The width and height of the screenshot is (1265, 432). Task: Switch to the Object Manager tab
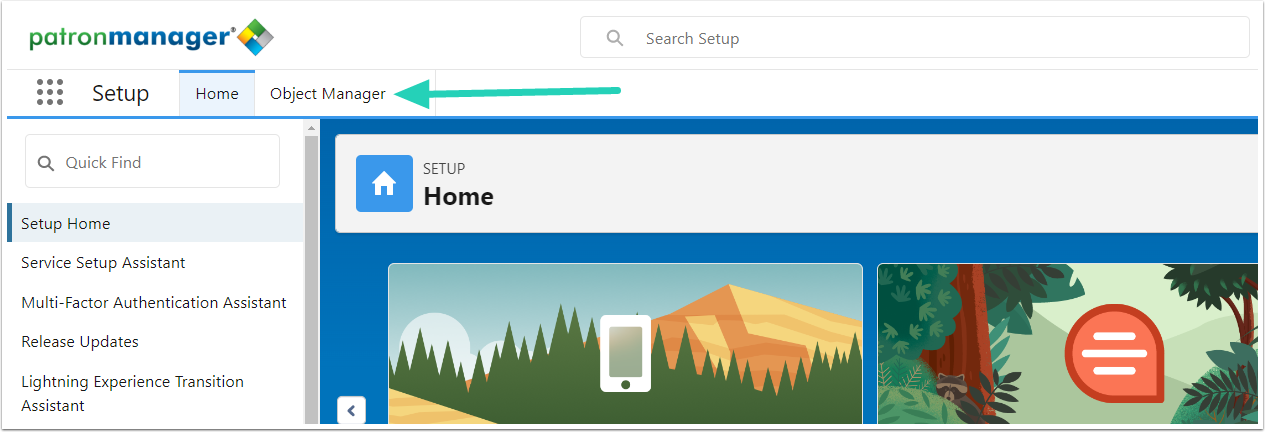(x=328, y=94)
